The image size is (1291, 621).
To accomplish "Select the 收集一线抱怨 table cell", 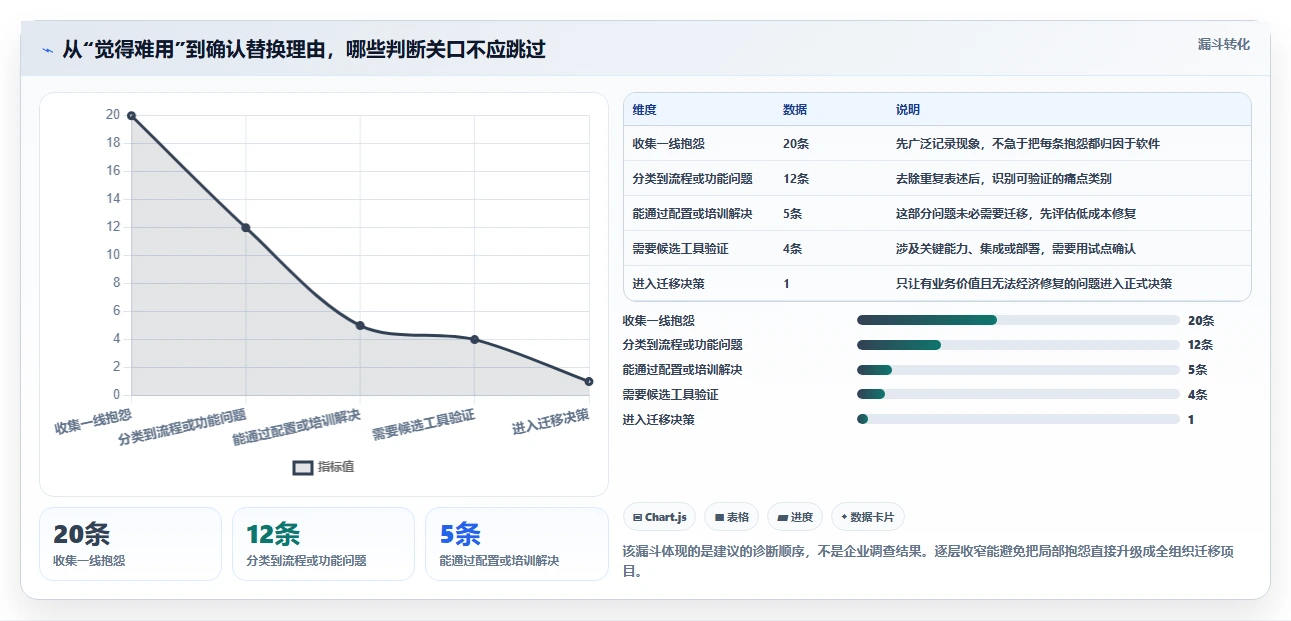I will point(669,144).
